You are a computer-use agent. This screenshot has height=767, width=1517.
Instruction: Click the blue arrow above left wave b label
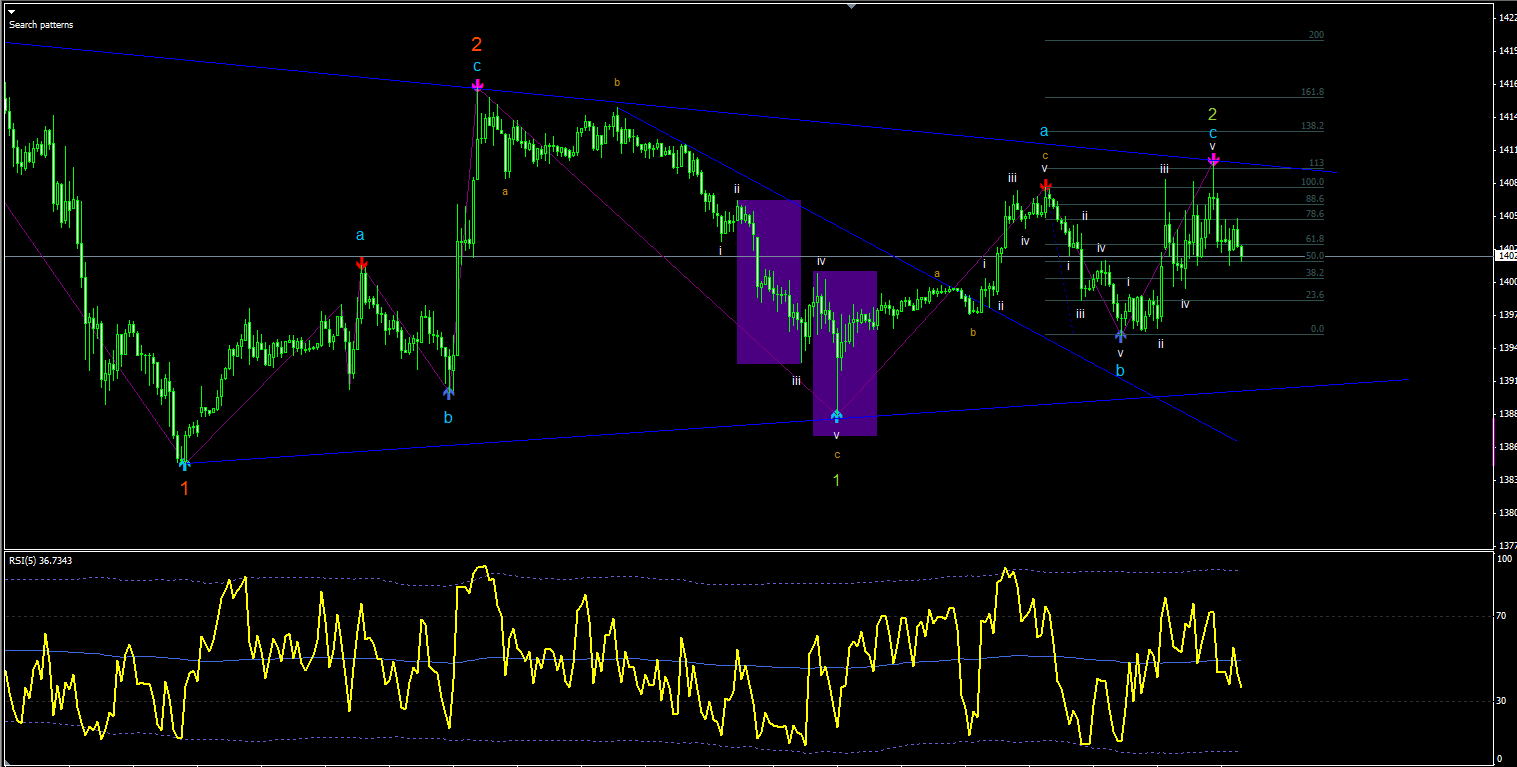click(448, 392)
